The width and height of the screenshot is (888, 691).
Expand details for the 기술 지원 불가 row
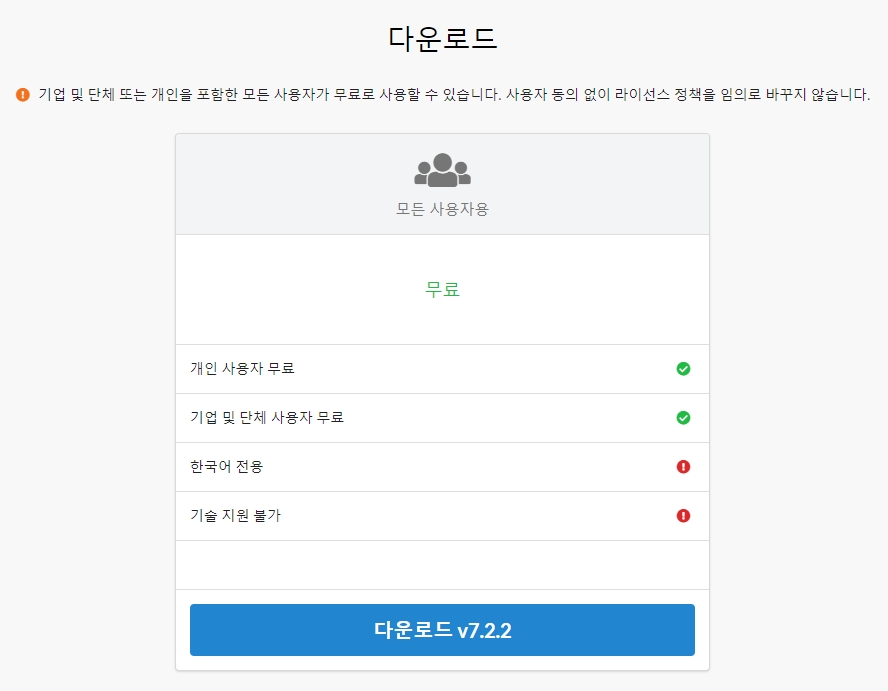point(443,516)
